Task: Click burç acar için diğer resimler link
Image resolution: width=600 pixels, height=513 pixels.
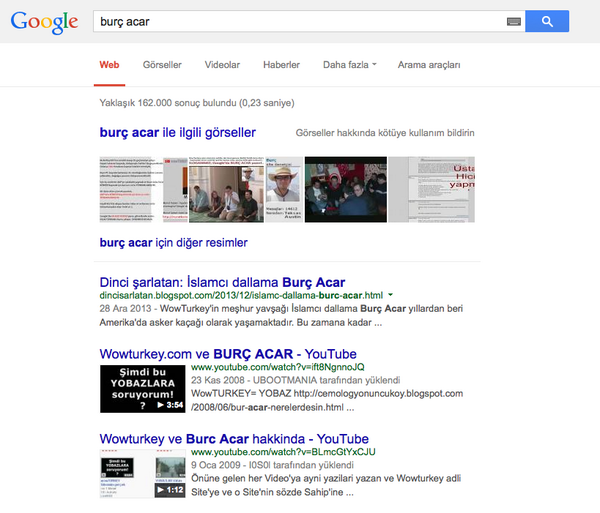Action: pyautogui.click(x=173, y=243)
